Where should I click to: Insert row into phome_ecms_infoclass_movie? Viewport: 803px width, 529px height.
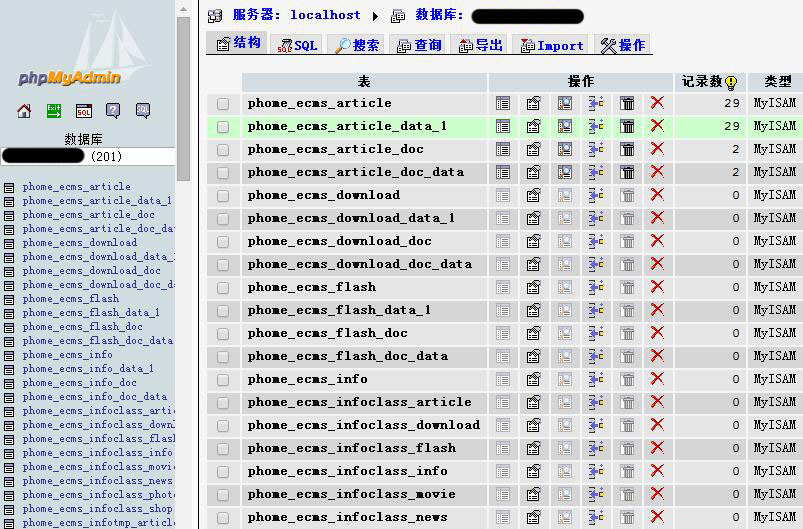(x=596, y=494)
